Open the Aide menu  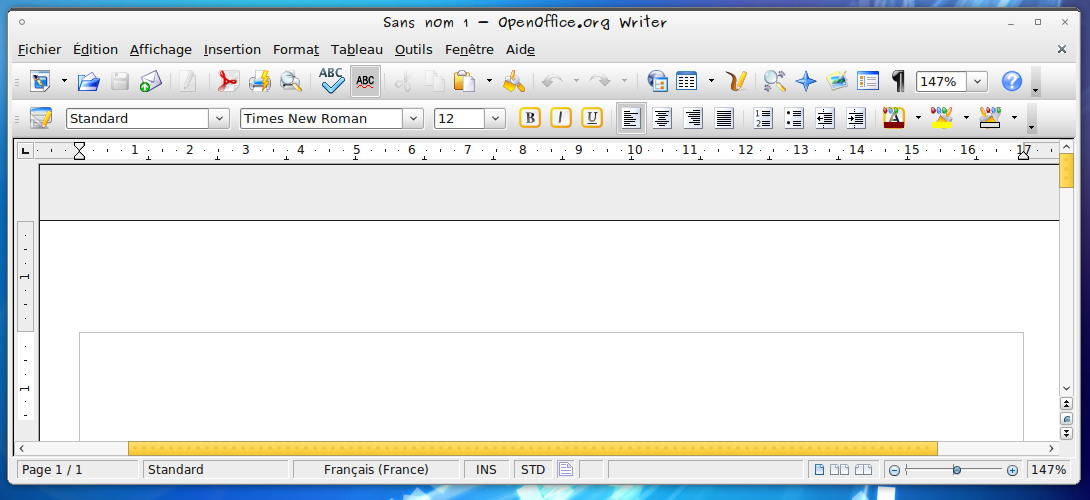click(x=520, y=49)
